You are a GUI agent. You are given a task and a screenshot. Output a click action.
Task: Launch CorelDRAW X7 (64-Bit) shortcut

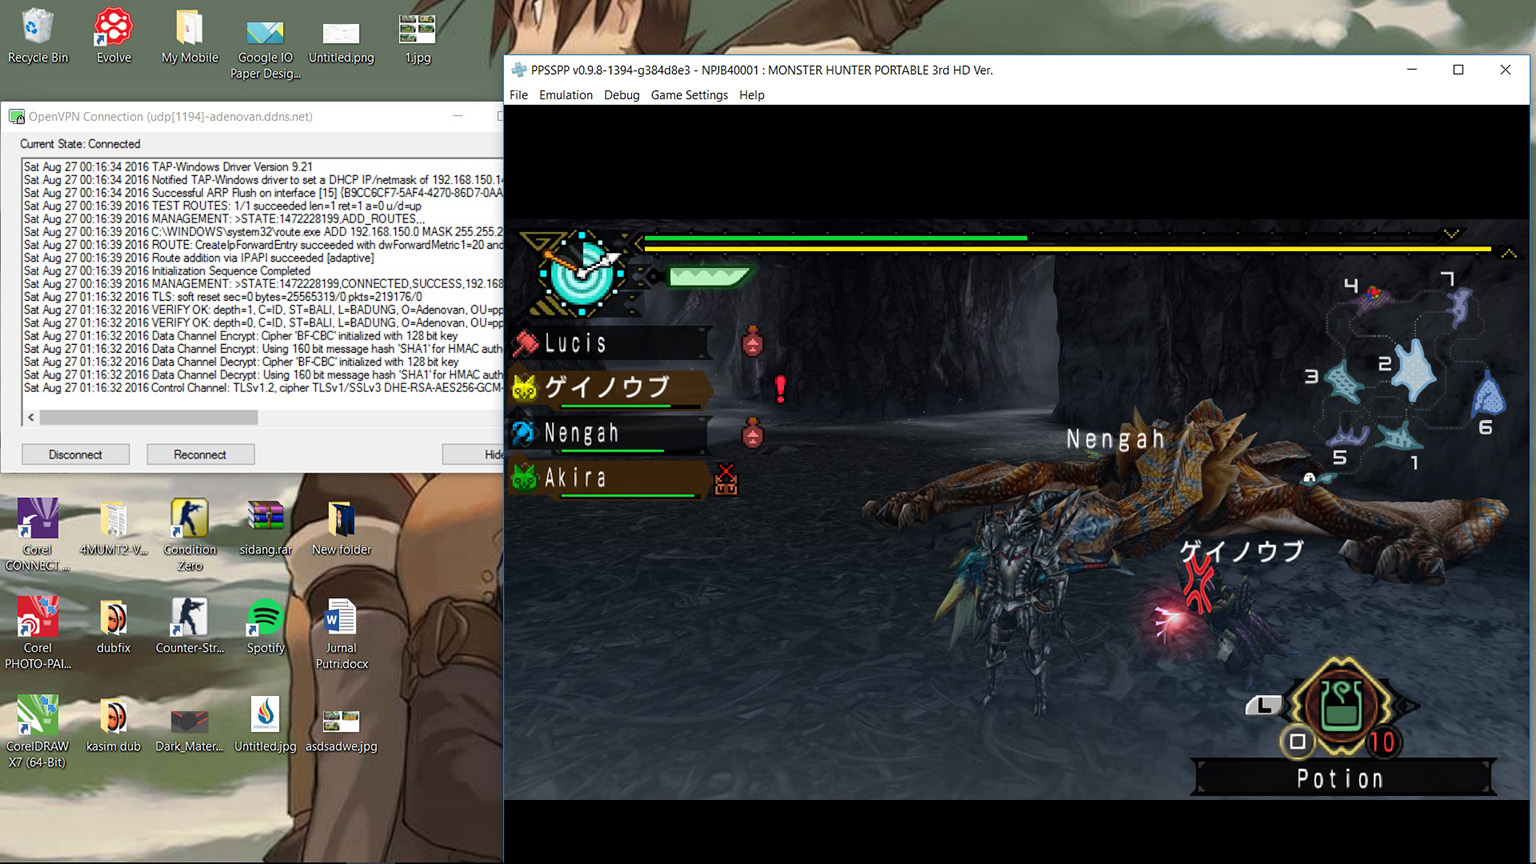(x=38, y=717)
